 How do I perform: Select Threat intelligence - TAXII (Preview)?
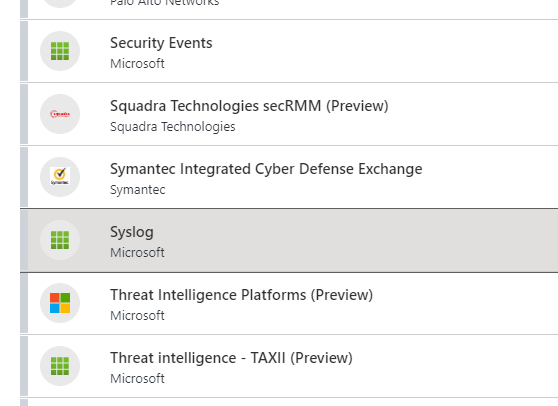(231, 358)
